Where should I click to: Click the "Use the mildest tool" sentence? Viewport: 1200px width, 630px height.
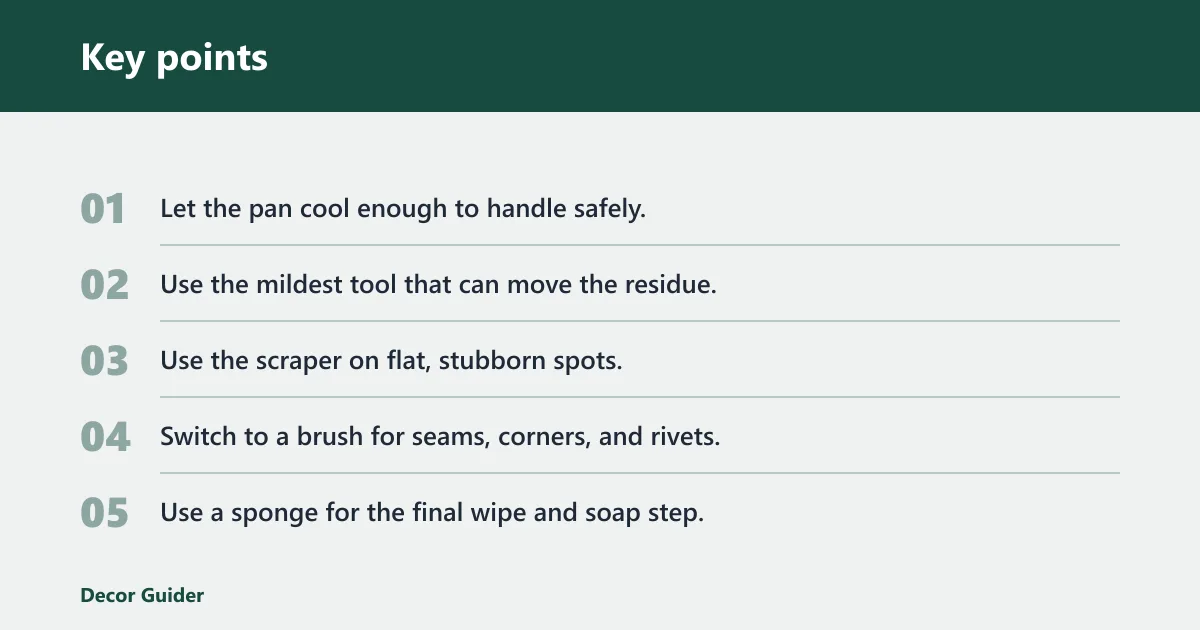439,285
